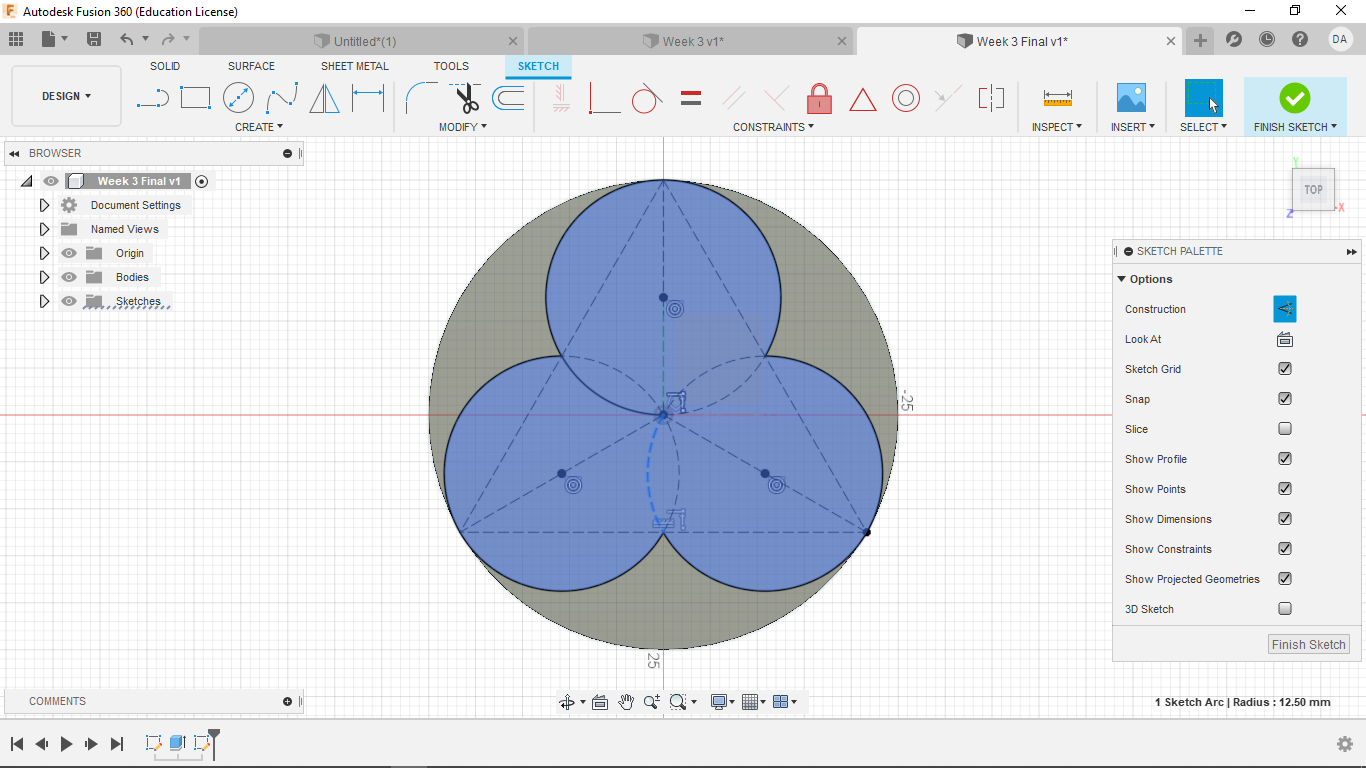
Task: Open the Data Panel grid icon
Action: pos(16,40)
